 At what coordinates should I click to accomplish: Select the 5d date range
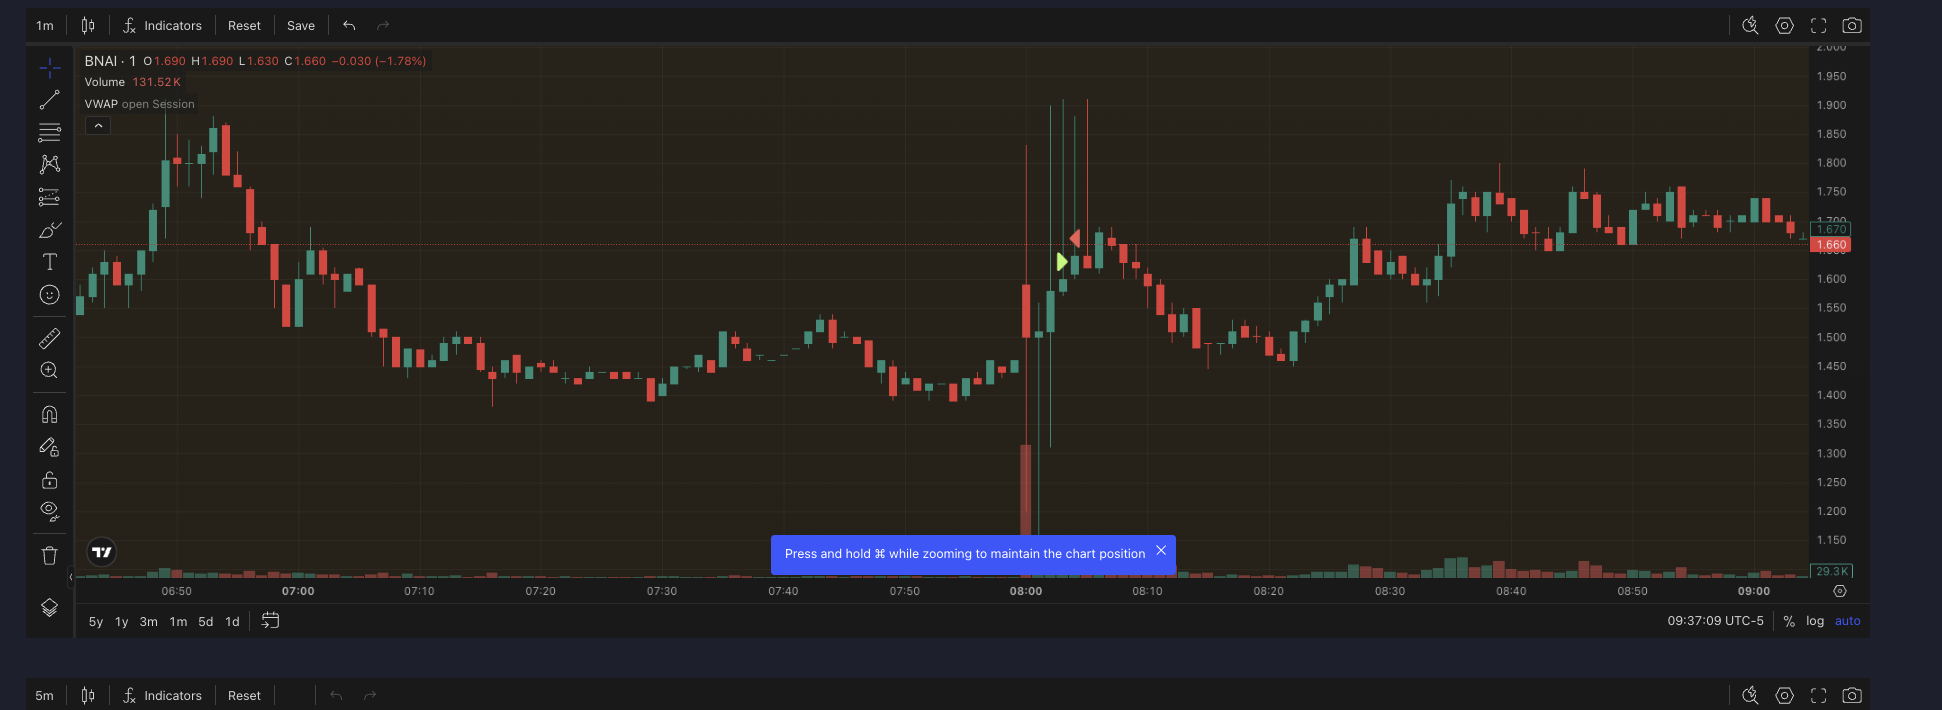click(x=206, y=622)
